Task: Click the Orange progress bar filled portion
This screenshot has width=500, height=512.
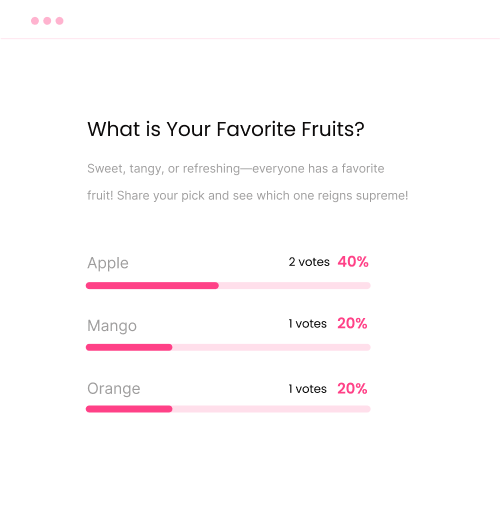Action: 129,409
